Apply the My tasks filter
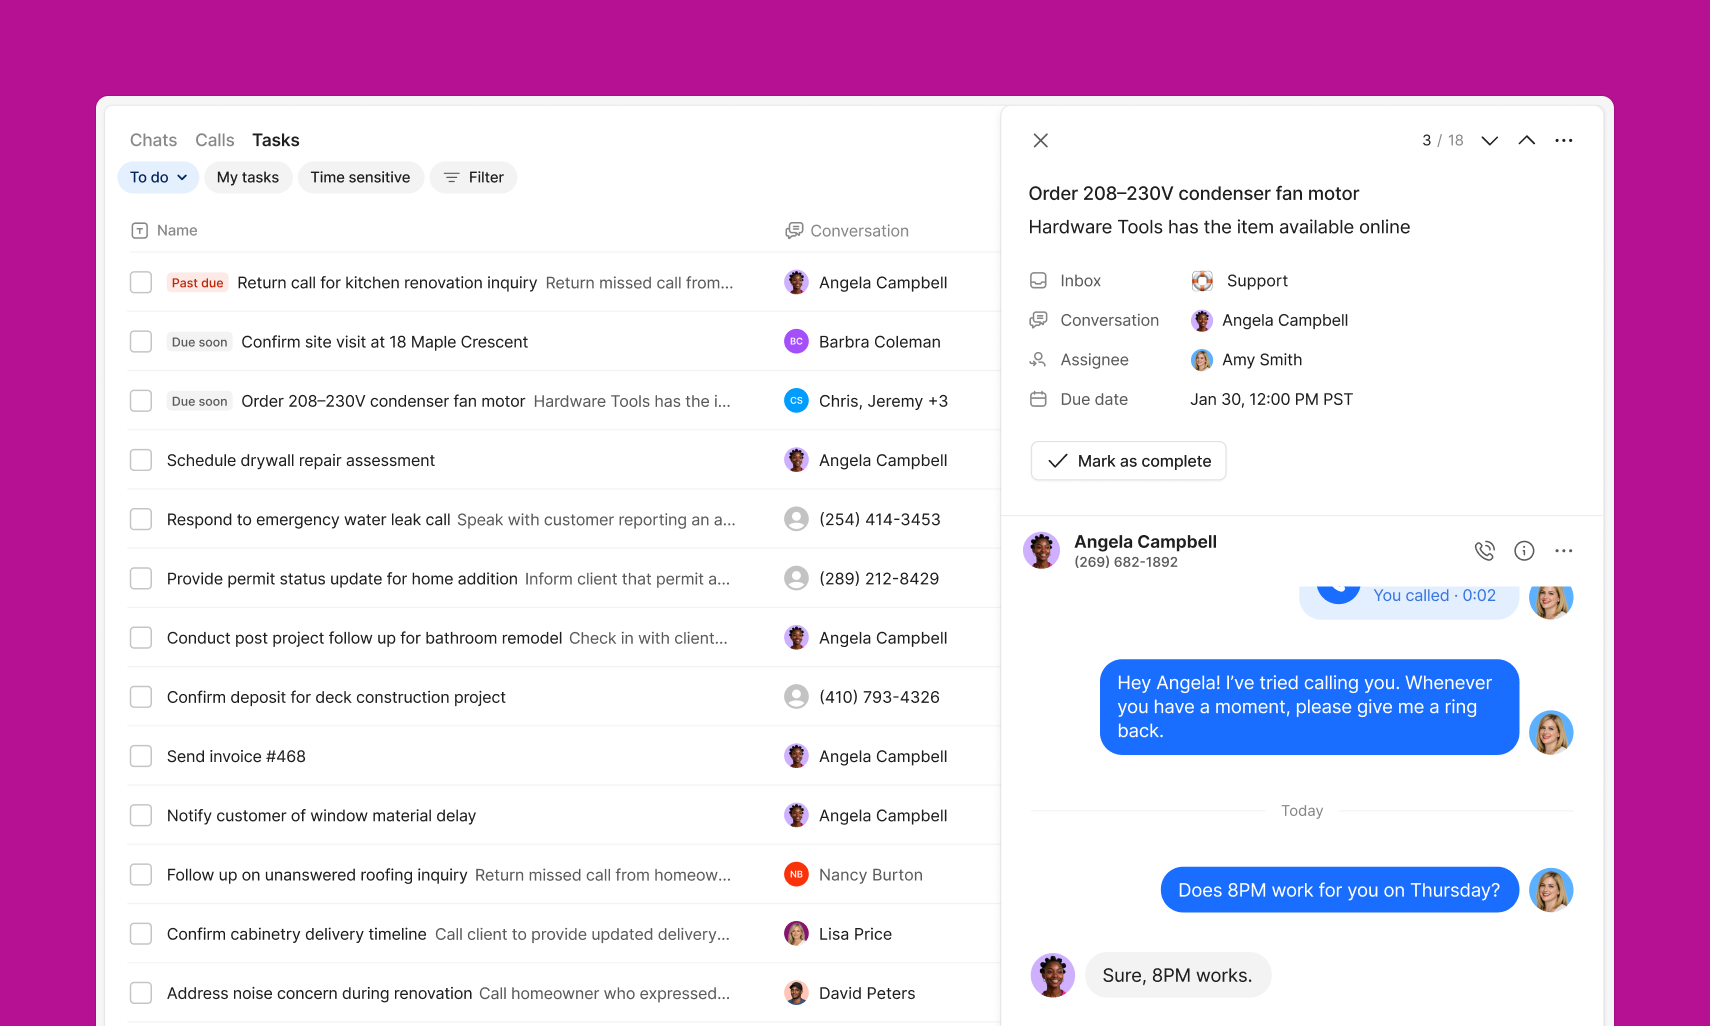1710x1026 pixels. 248,177
